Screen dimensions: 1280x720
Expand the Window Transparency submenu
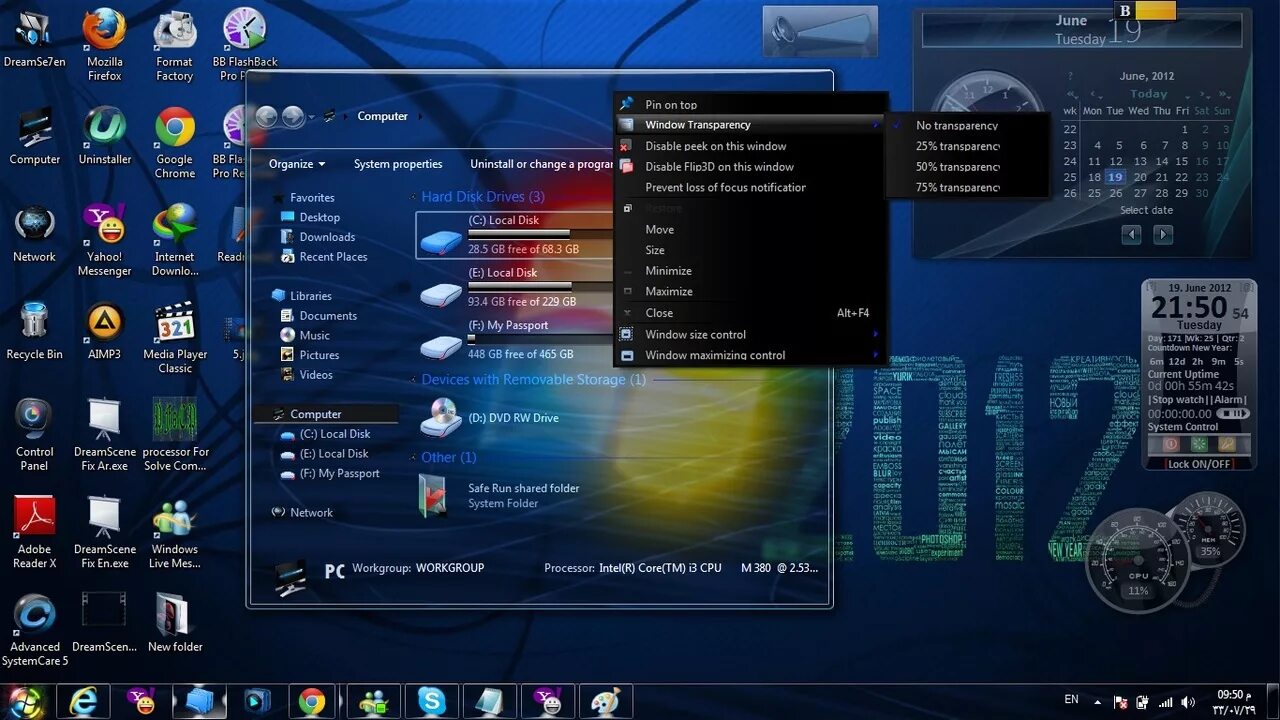[x=750, y=125]
